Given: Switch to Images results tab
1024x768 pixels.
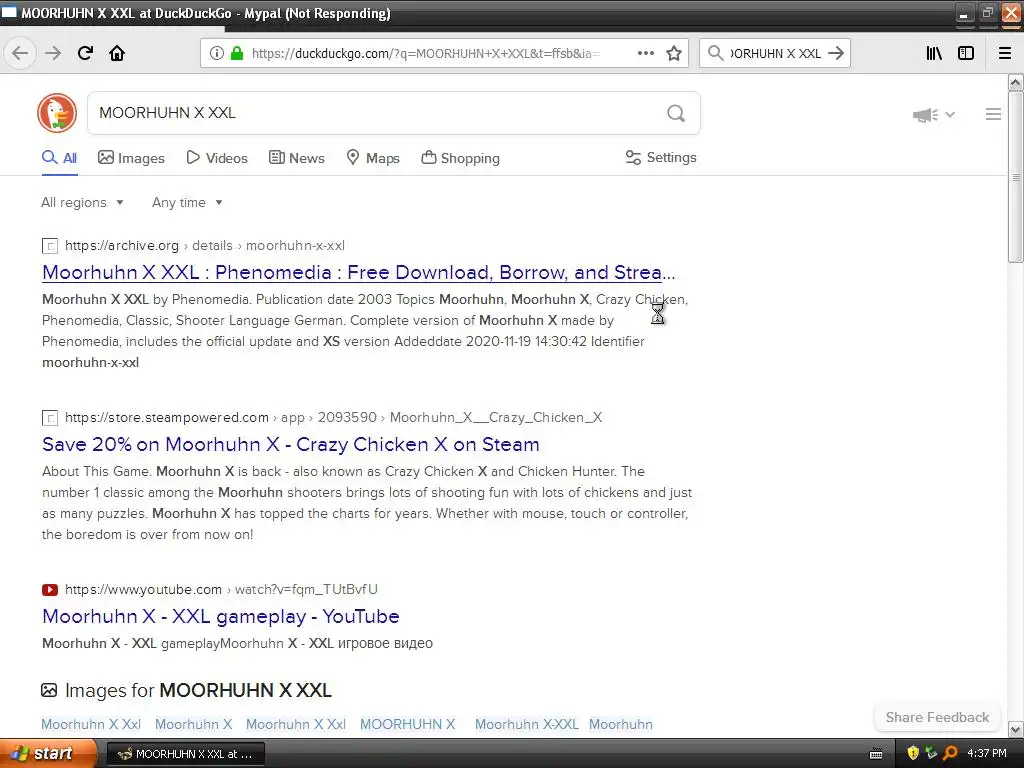Looking at the screenshot, I should [x=131, y=158].
